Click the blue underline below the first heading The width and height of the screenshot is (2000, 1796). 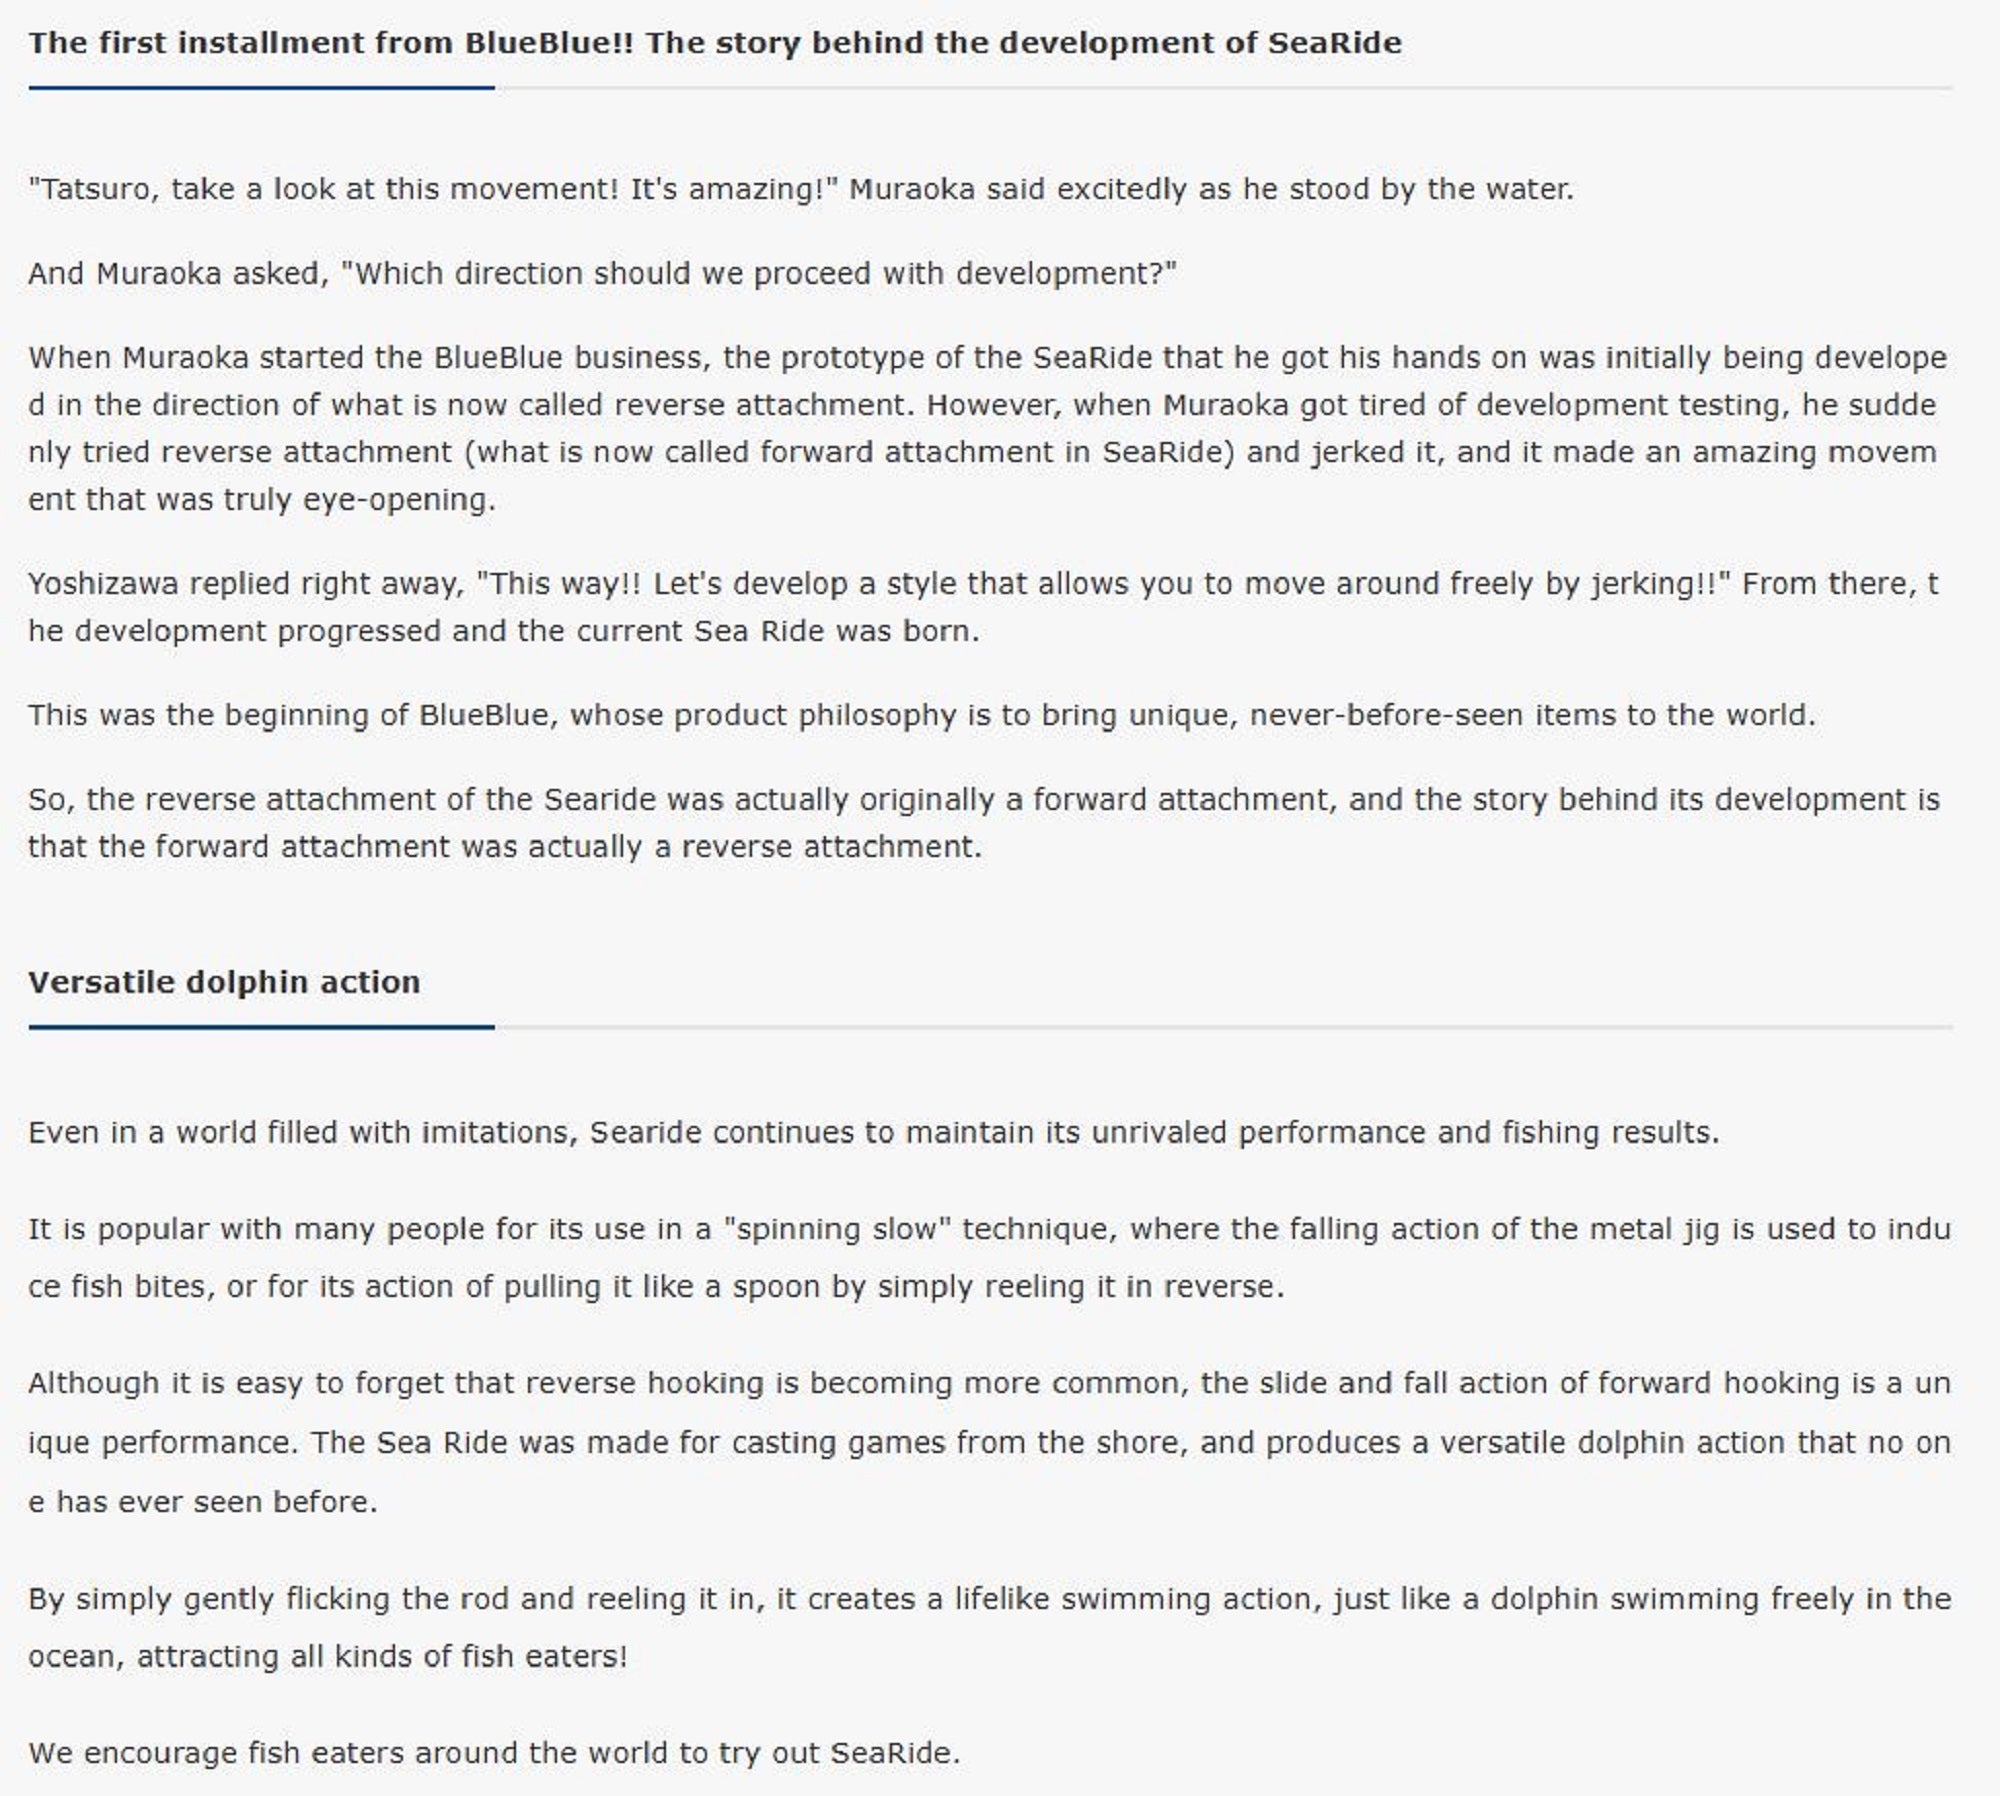261,88
